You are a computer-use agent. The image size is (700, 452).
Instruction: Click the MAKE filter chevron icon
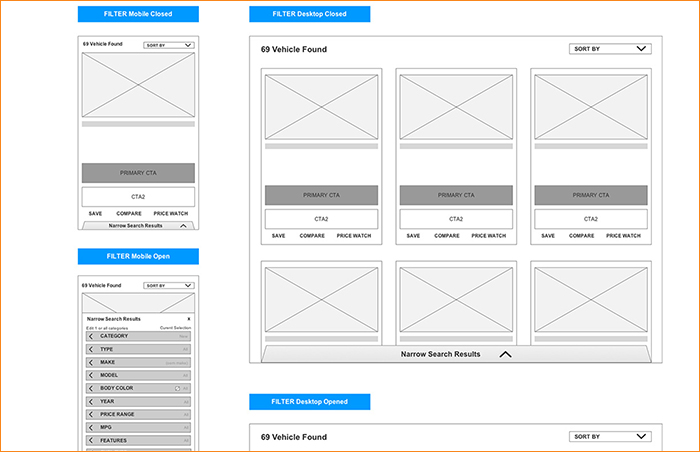click(x=91, y=362)
